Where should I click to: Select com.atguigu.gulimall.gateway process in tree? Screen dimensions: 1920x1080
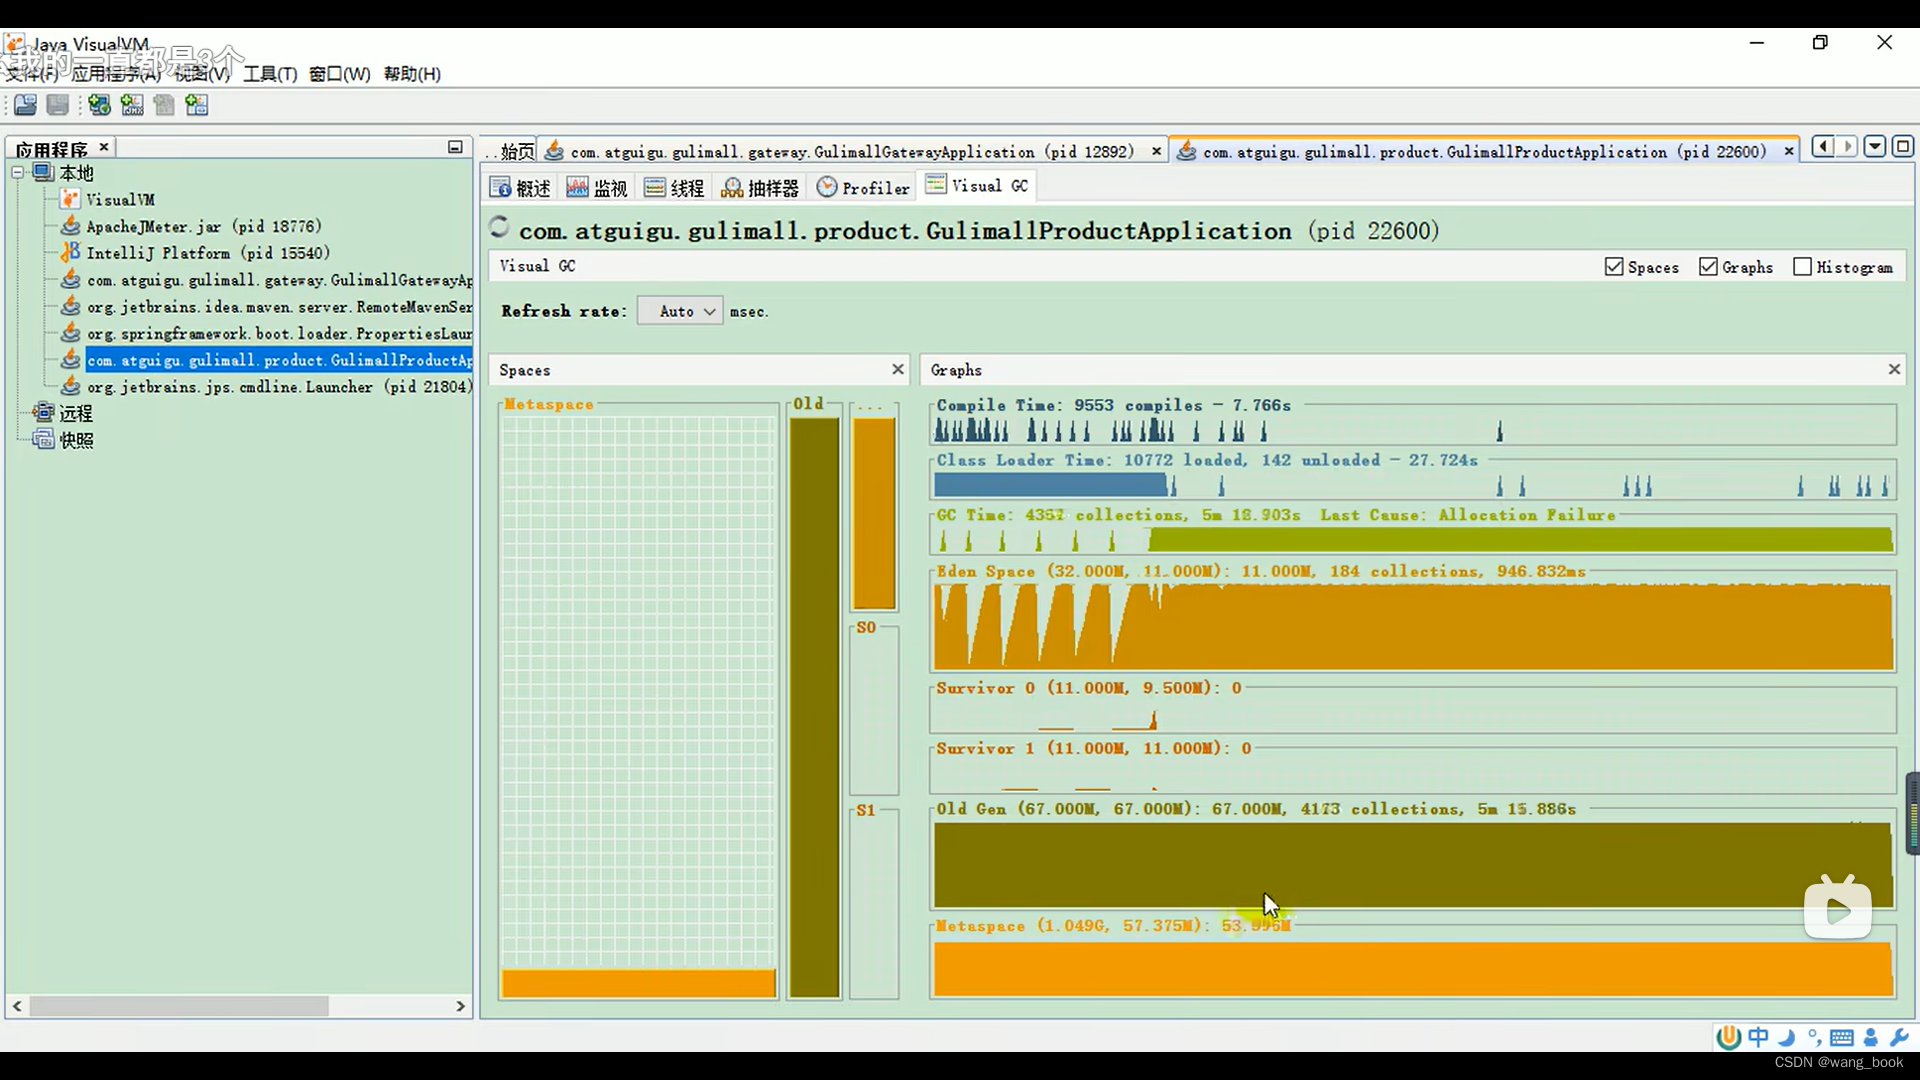[x=279, y=280]
